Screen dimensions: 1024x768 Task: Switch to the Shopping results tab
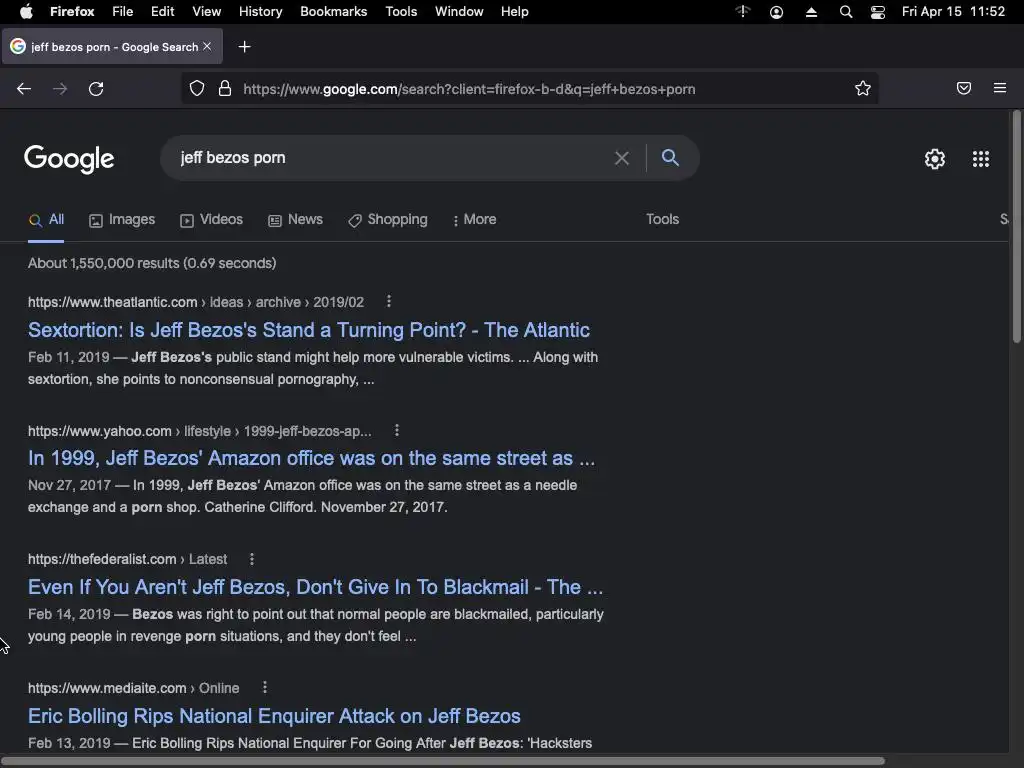click(388, 219)
